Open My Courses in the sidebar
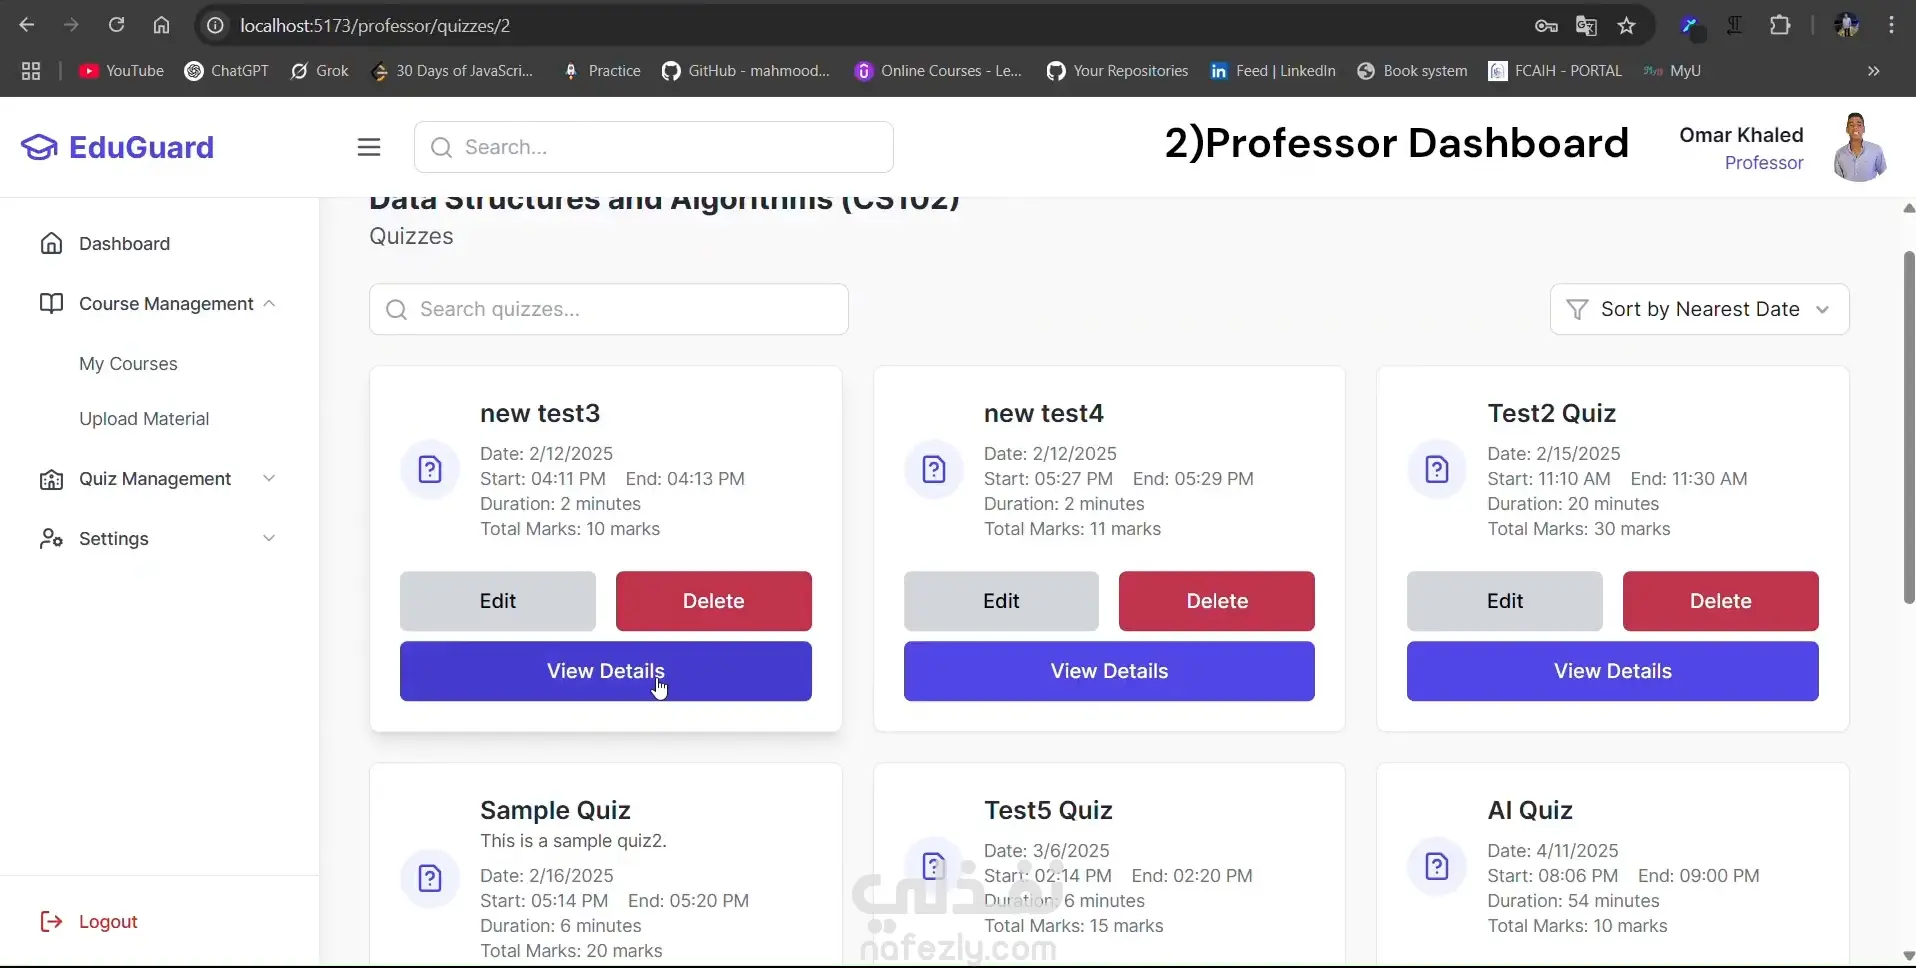The width and height of the screenshot is (1916, 968). coord(128,364)
